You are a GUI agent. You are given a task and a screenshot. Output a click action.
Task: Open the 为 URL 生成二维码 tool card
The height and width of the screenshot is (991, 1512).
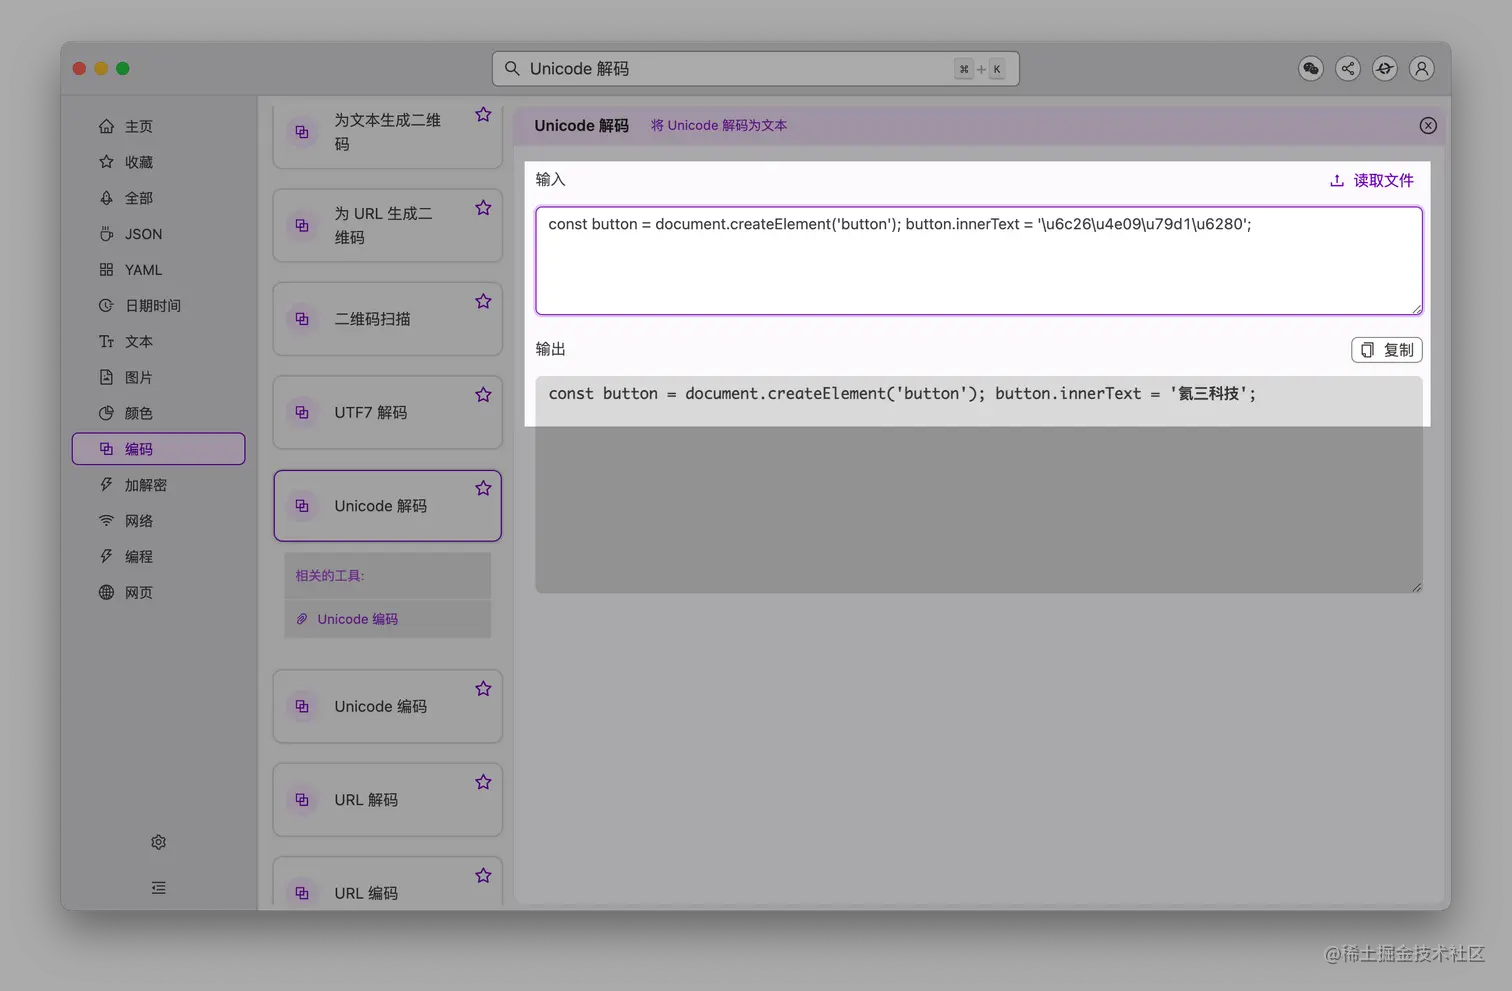coord(388,226)
